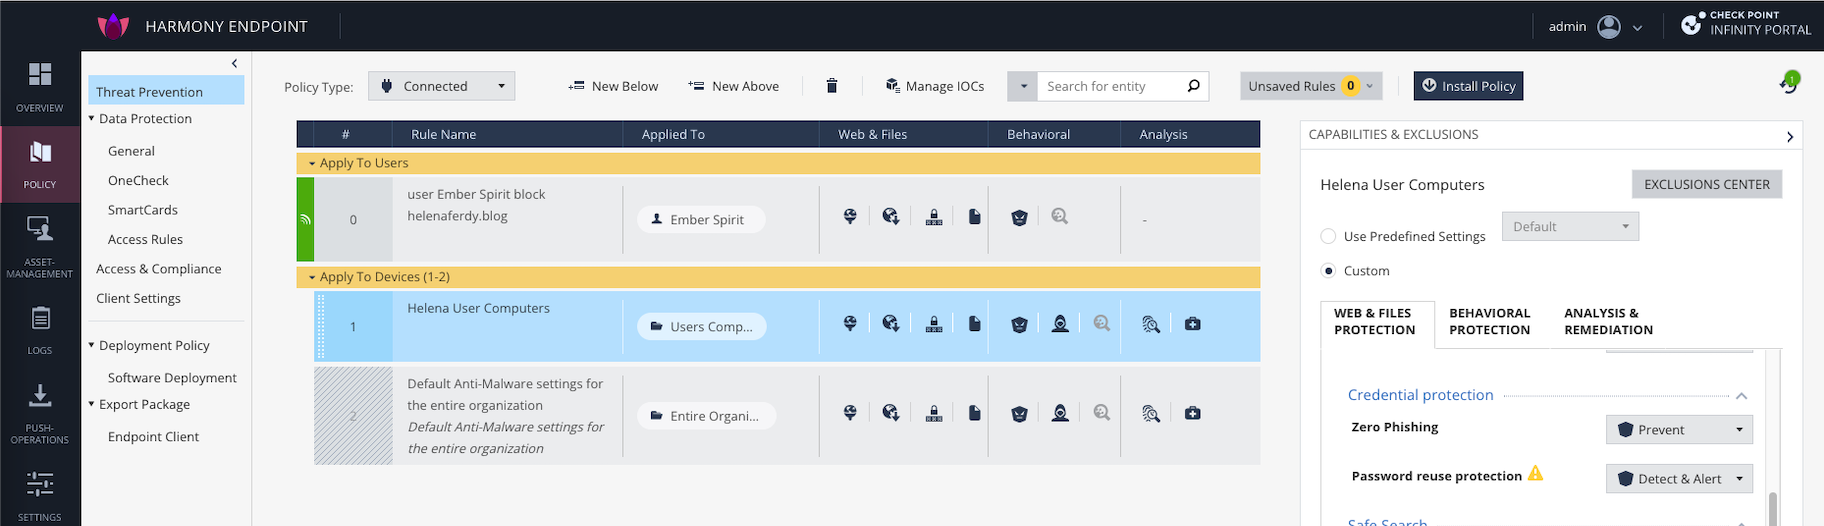
Task: Open Push Operations in sidebar
Action: click(x=40, y=412)
